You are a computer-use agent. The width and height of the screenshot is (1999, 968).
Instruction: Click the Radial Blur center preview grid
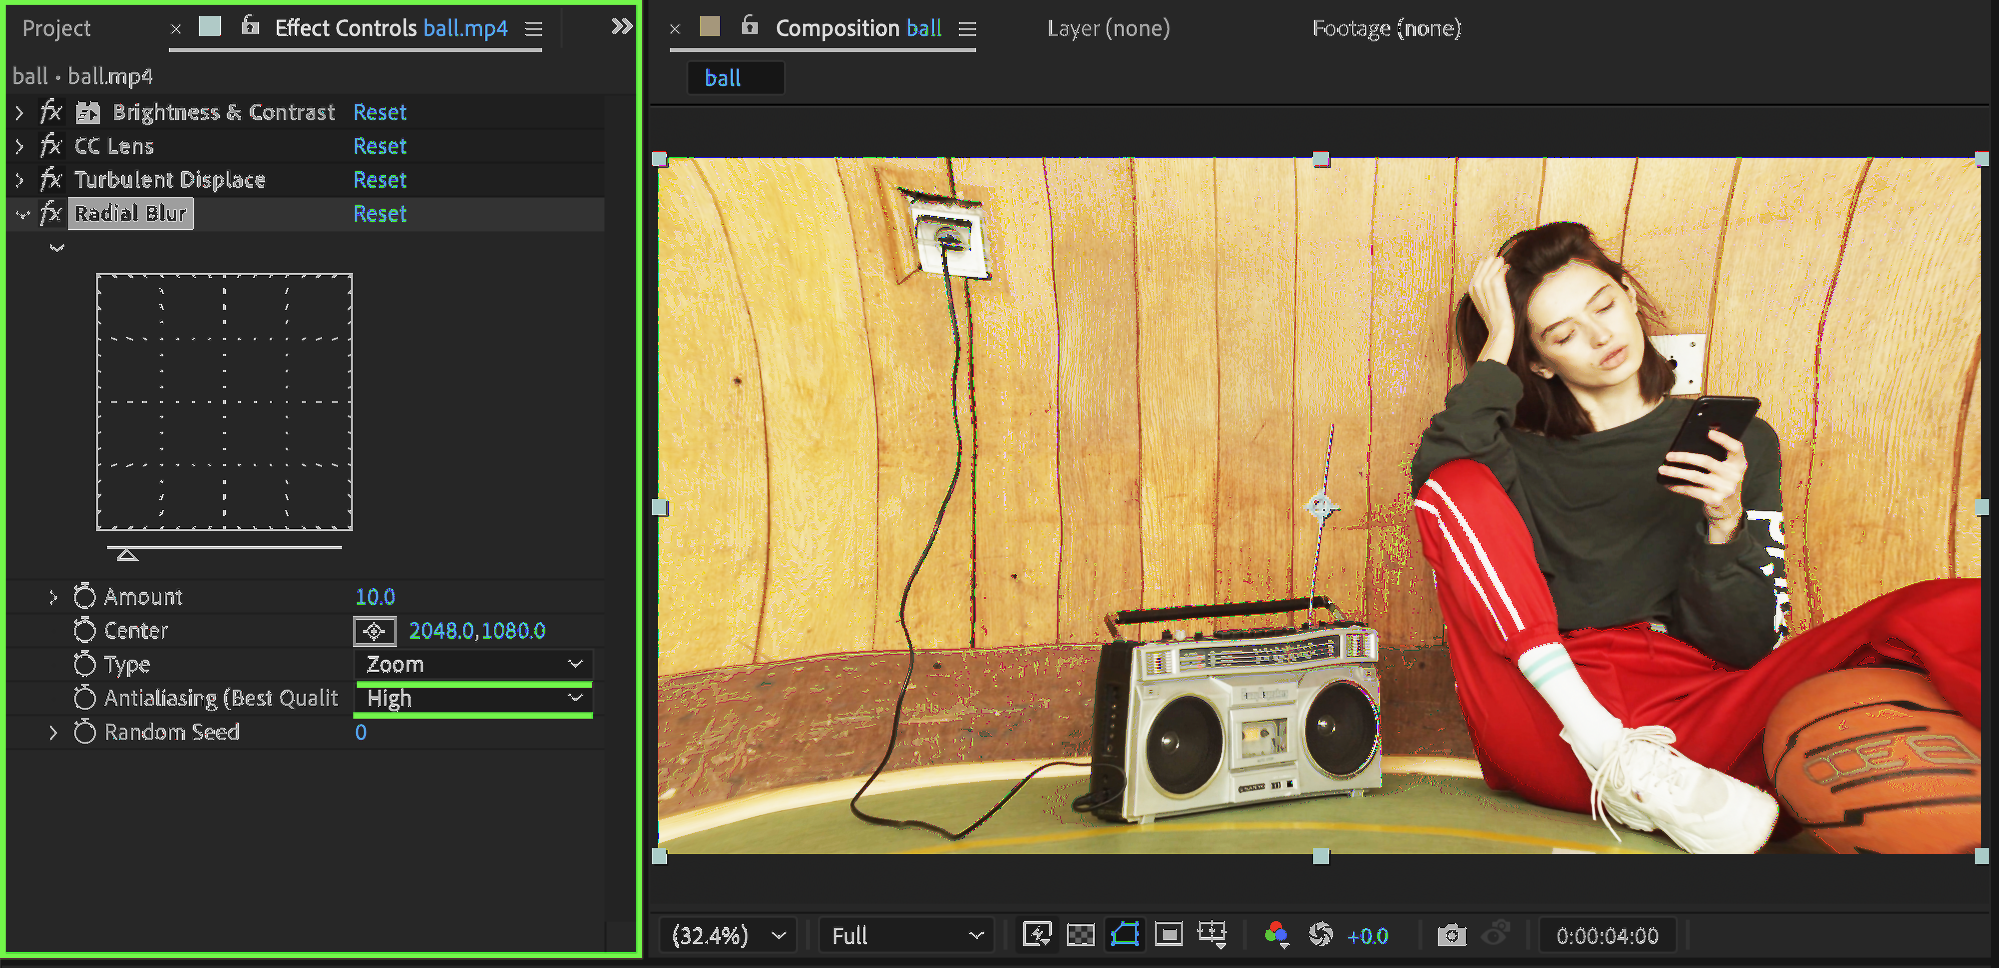pos(224,402)
